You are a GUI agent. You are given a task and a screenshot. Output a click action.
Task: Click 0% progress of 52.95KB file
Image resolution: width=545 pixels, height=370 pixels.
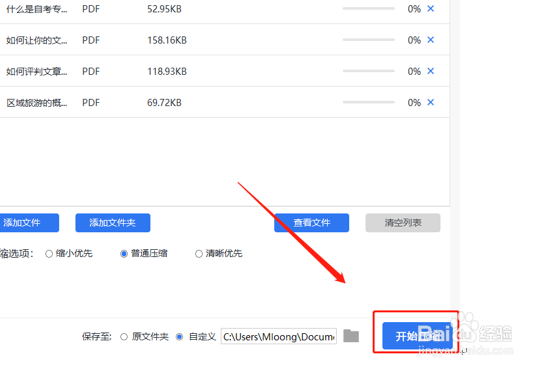pyautogui.click(x=414, y=9)
